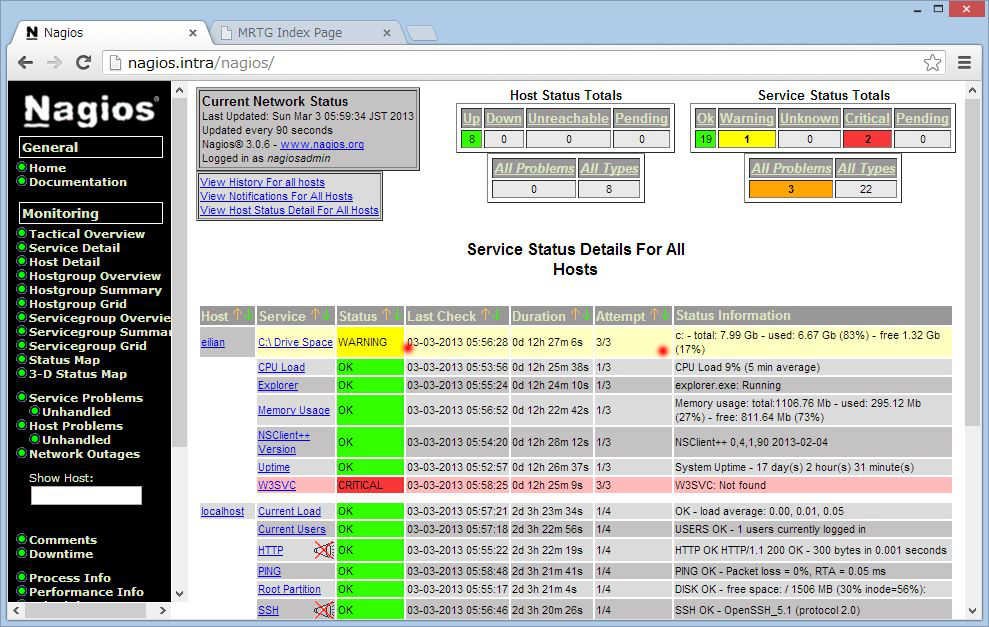Open the eilian host link
This screenshot has width=989, height=627.
(x=213, y=343)
